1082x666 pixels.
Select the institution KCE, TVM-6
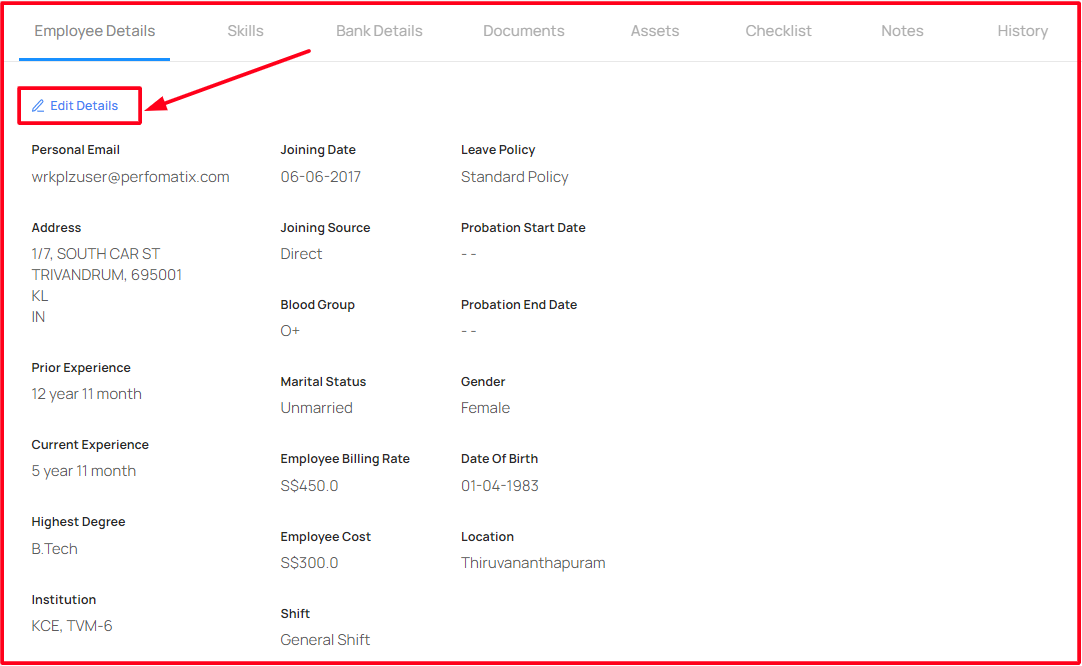pyautogui.click(x=72, y=626)
